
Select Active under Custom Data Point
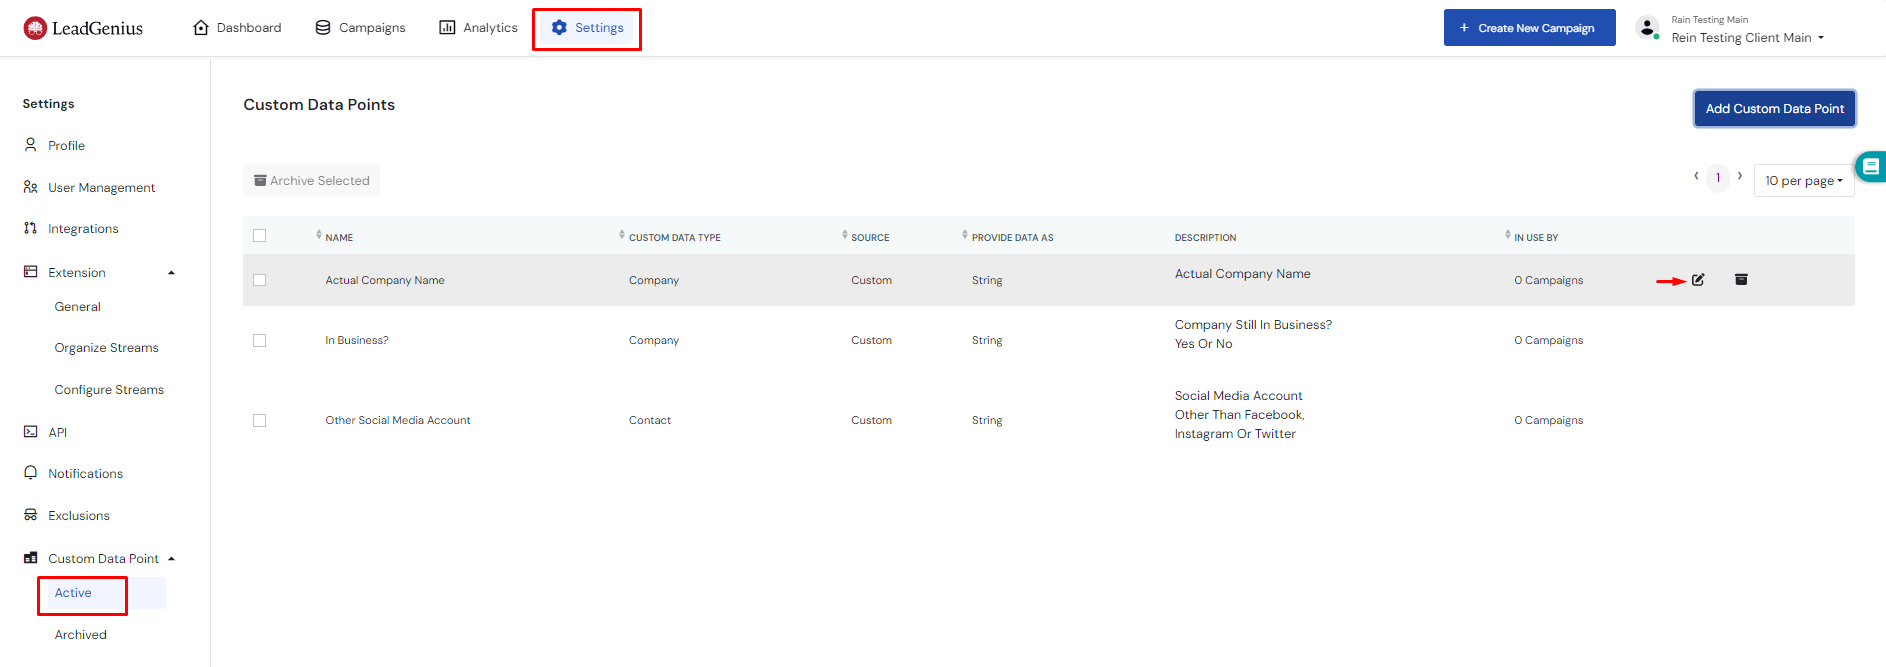point(73,593)
